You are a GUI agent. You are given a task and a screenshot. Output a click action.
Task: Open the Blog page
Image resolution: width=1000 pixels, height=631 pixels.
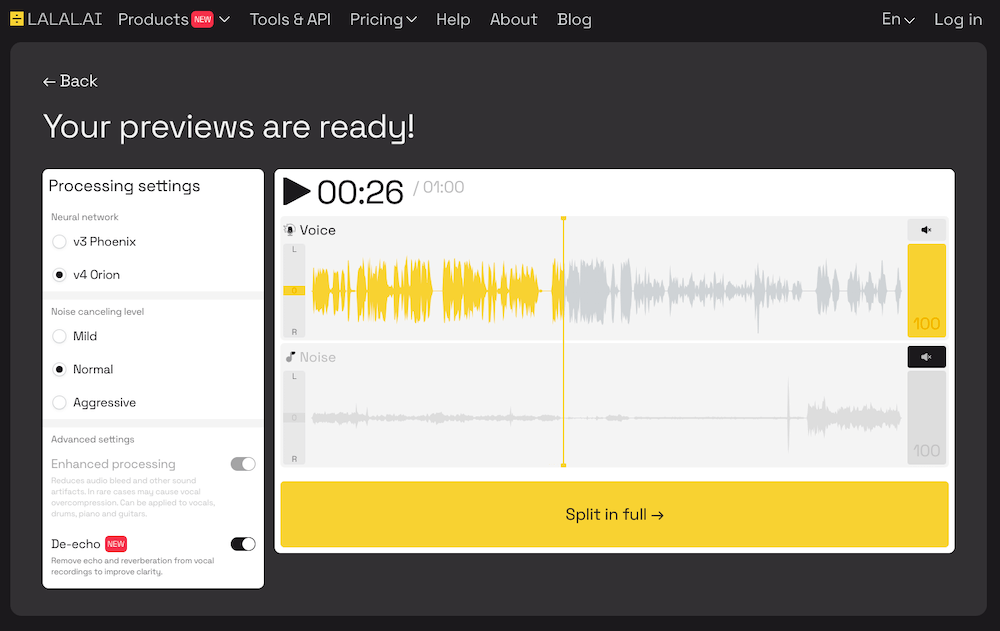(574, 19)
